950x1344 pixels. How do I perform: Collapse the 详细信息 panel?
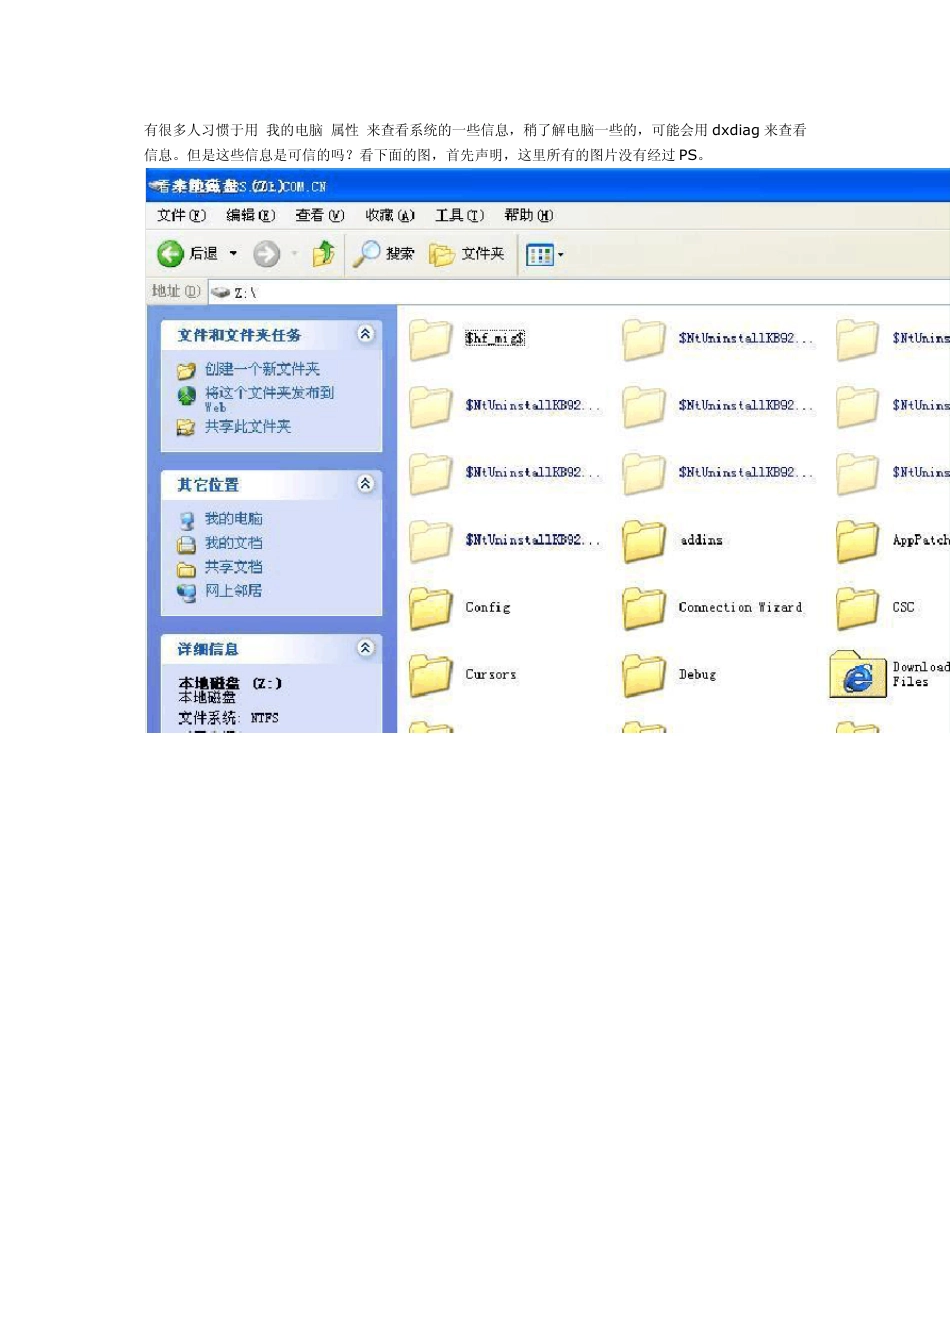366,648
